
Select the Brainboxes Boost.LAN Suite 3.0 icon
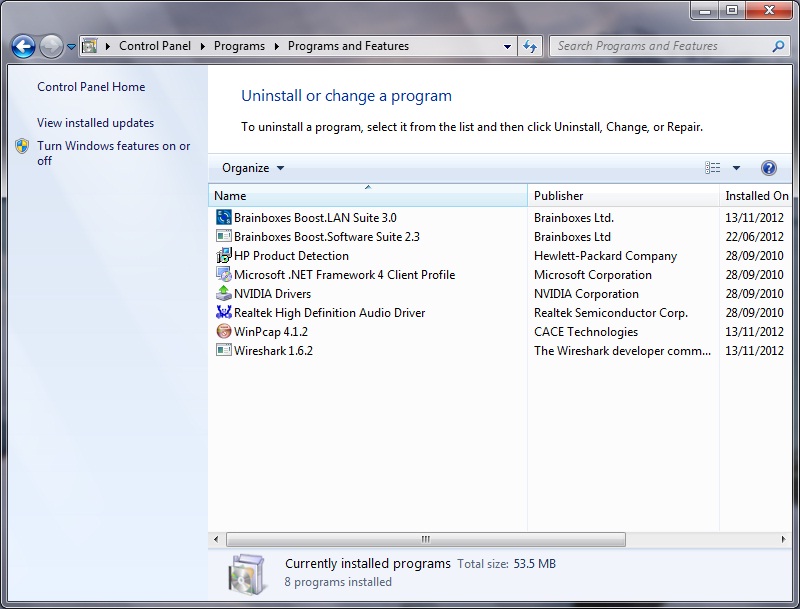tap(224, 217)
